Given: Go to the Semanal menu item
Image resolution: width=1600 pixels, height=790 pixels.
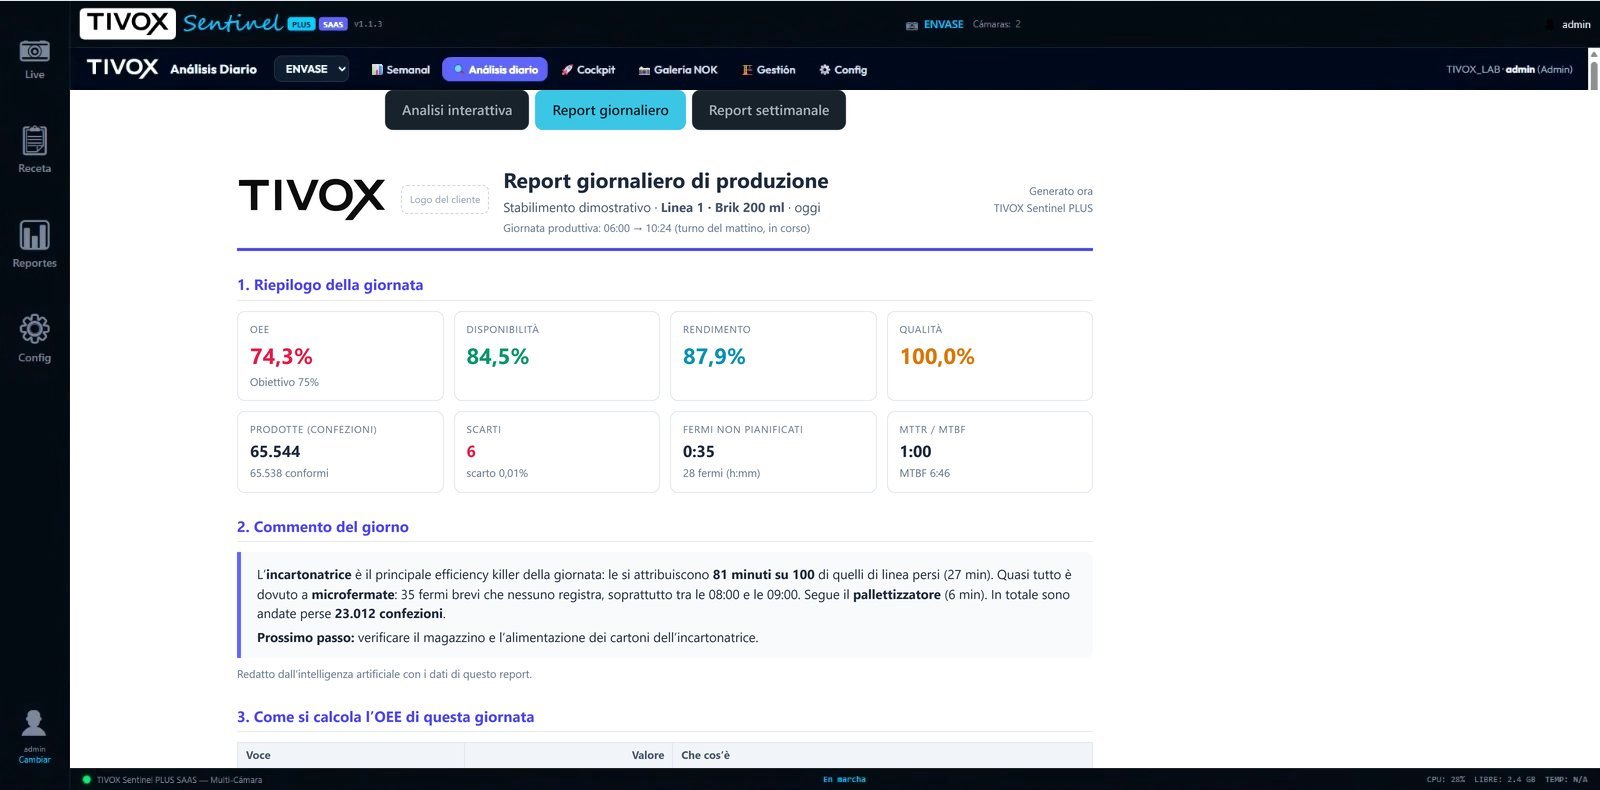Looking at the screenshot, I should 400,70.
